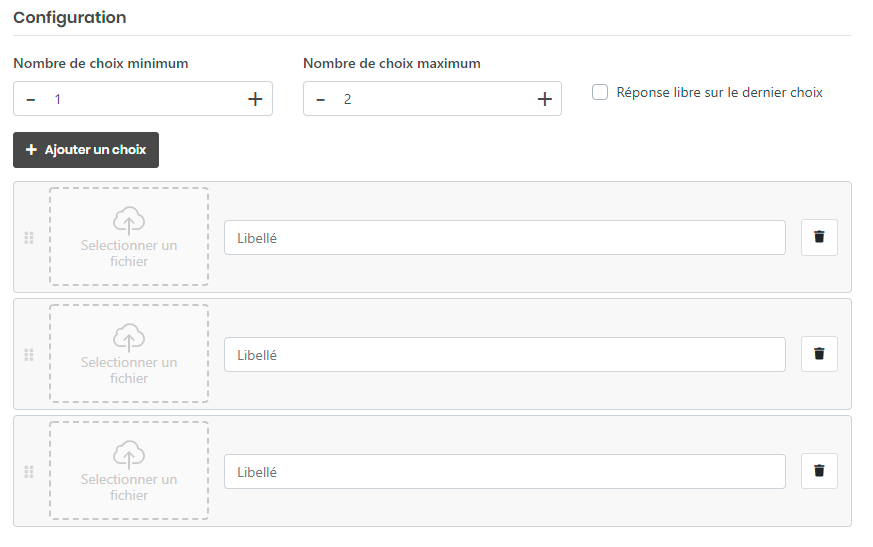Viewport: 873px width, 547px height.
Task: Increase the maximum number of choices
Action: [x=544, y=99]
